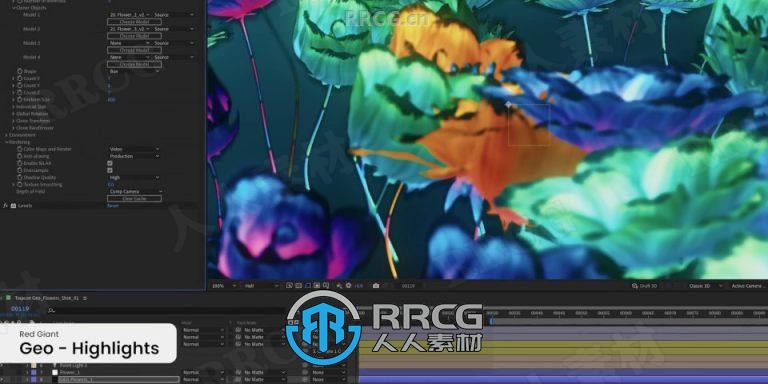Open the composition tab menu icon
768x384 pixels.
coord(85,298)
